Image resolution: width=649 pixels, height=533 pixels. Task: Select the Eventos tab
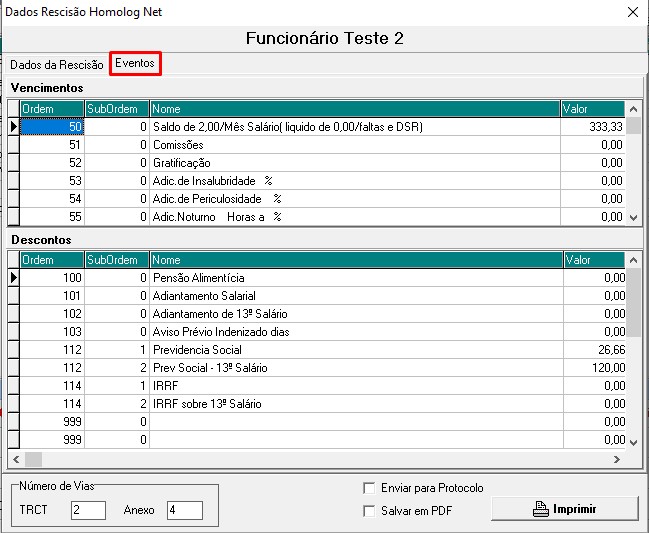(135, 63)
